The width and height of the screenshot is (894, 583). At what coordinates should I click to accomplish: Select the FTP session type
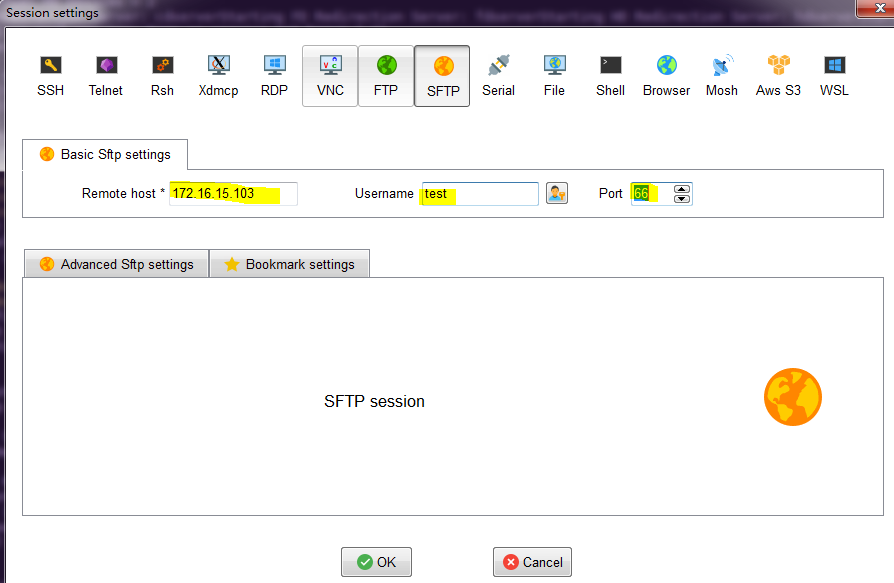(386, 75)
